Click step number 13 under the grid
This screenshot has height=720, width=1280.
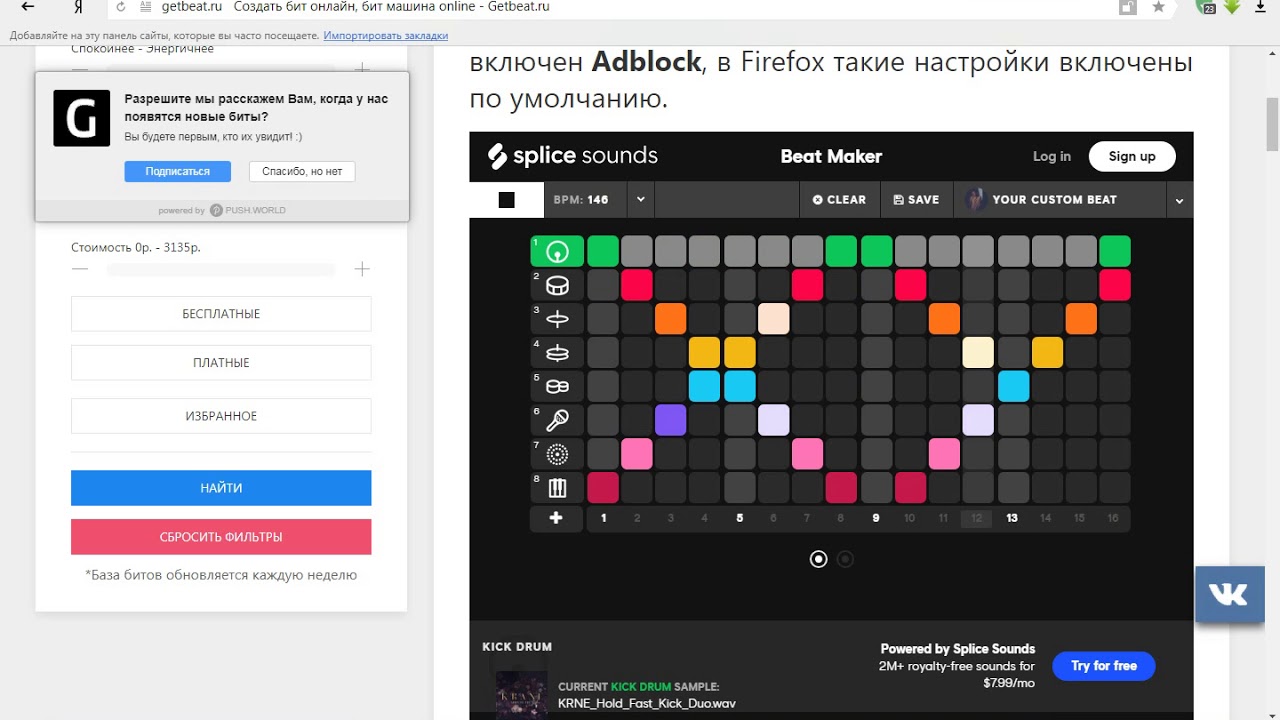coord(1012,518)
